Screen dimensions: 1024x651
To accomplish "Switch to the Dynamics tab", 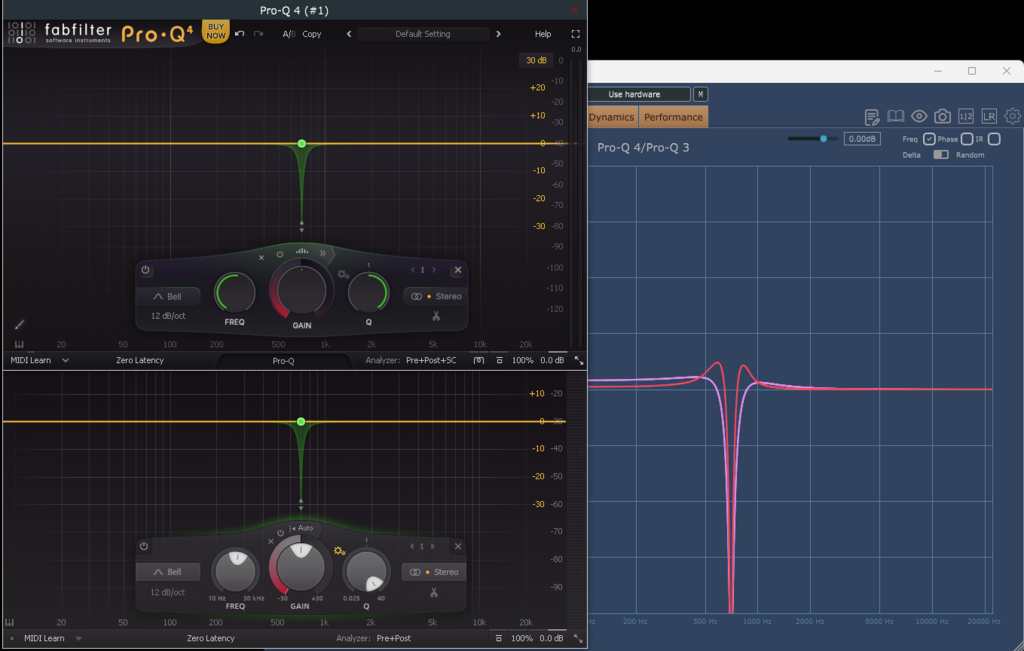I will point(611,117).
